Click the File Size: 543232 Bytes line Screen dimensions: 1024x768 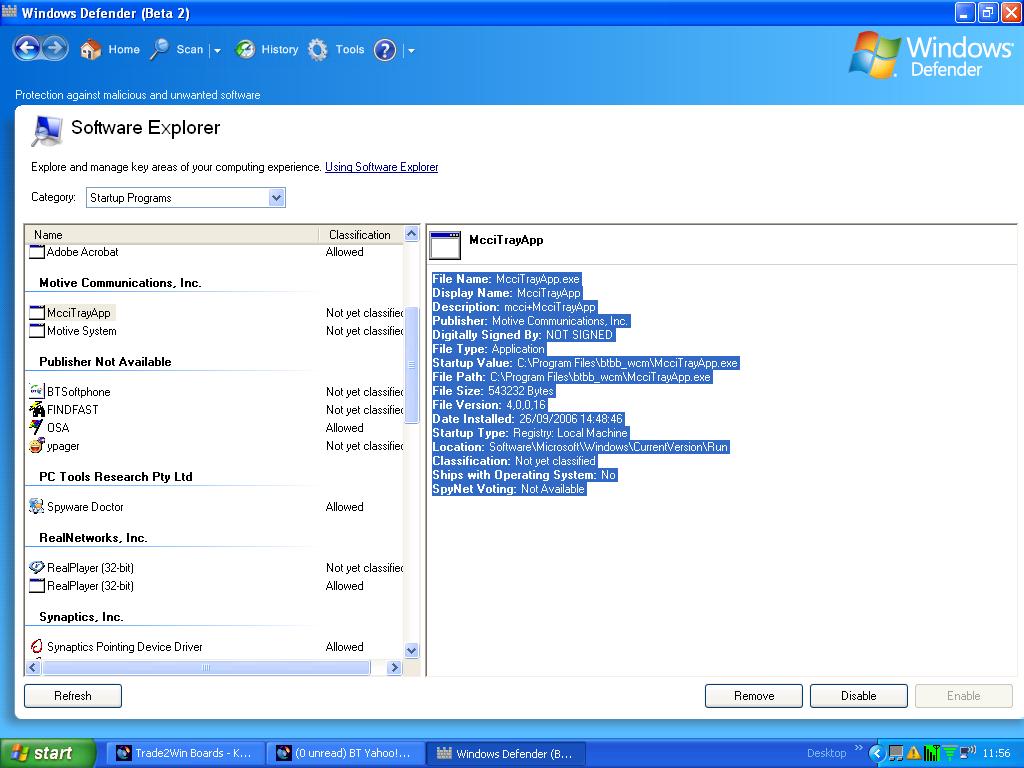(x=494, y=391)
